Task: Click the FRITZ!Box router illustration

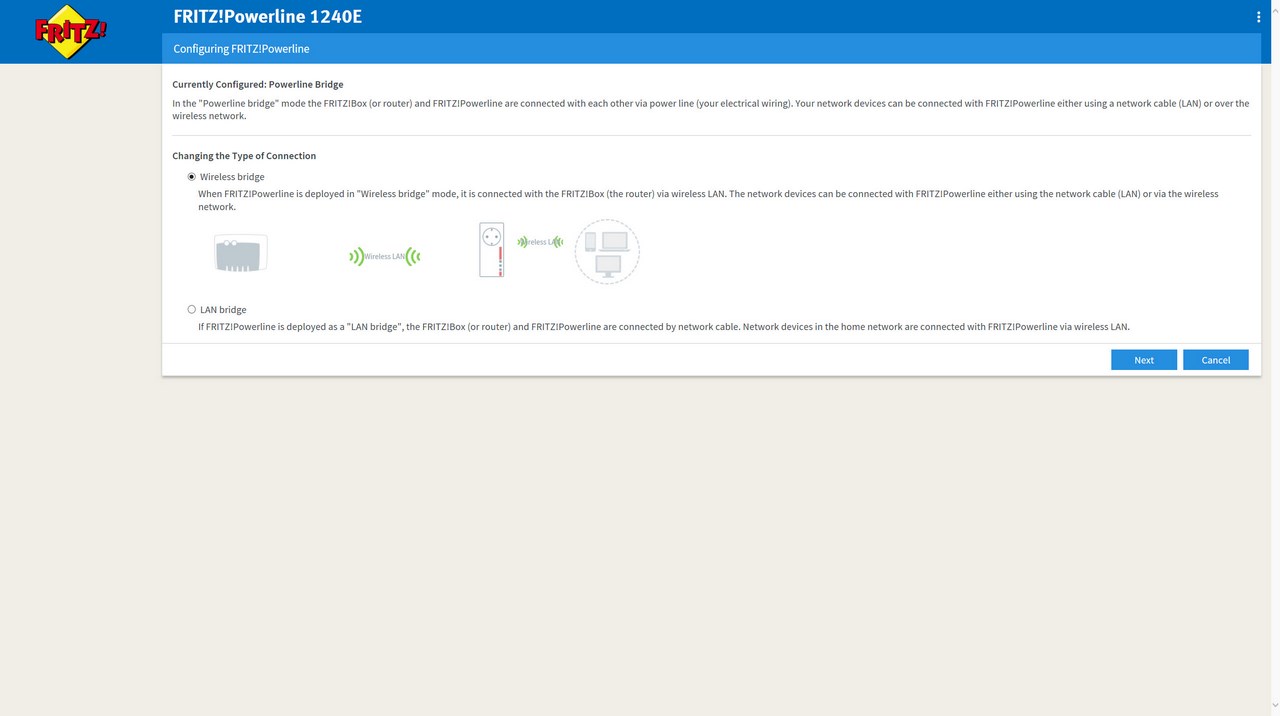Action: [x=241, y=253]
